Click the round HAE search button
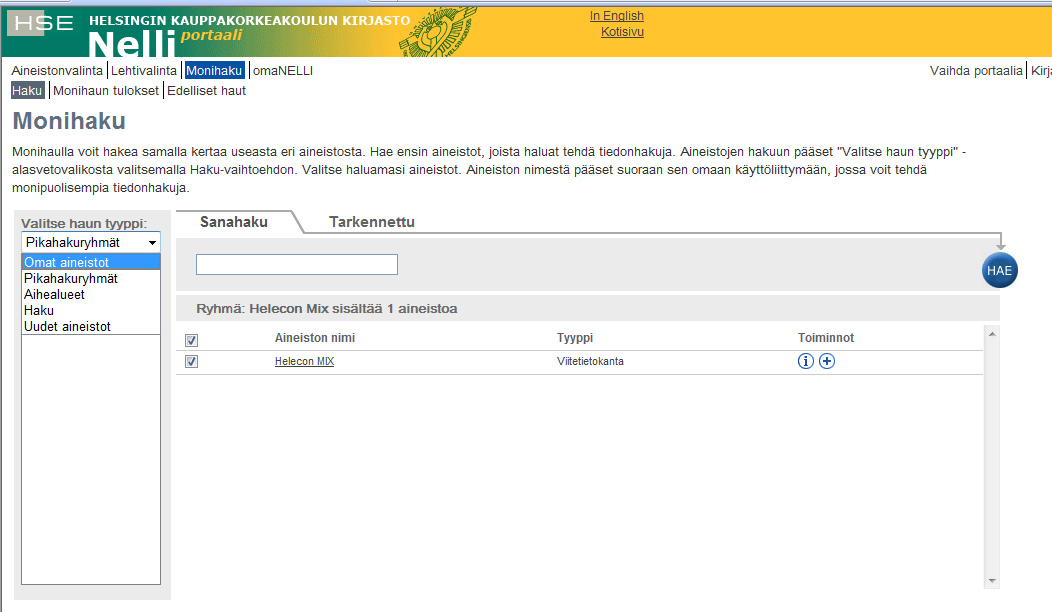This screenshot has width=1052, height=612. (1000, 270)
